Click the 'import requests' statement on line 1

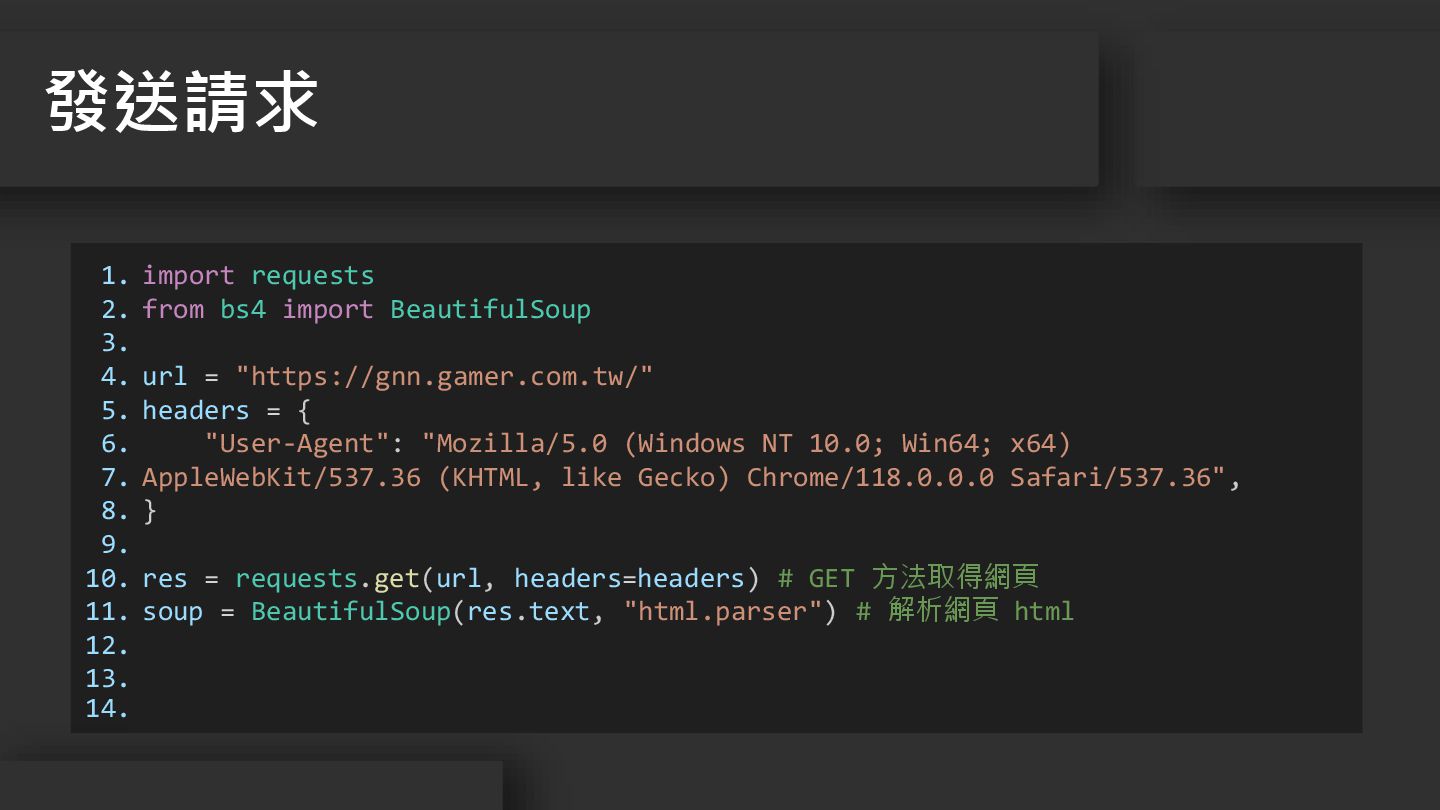(x=258, y=276)
